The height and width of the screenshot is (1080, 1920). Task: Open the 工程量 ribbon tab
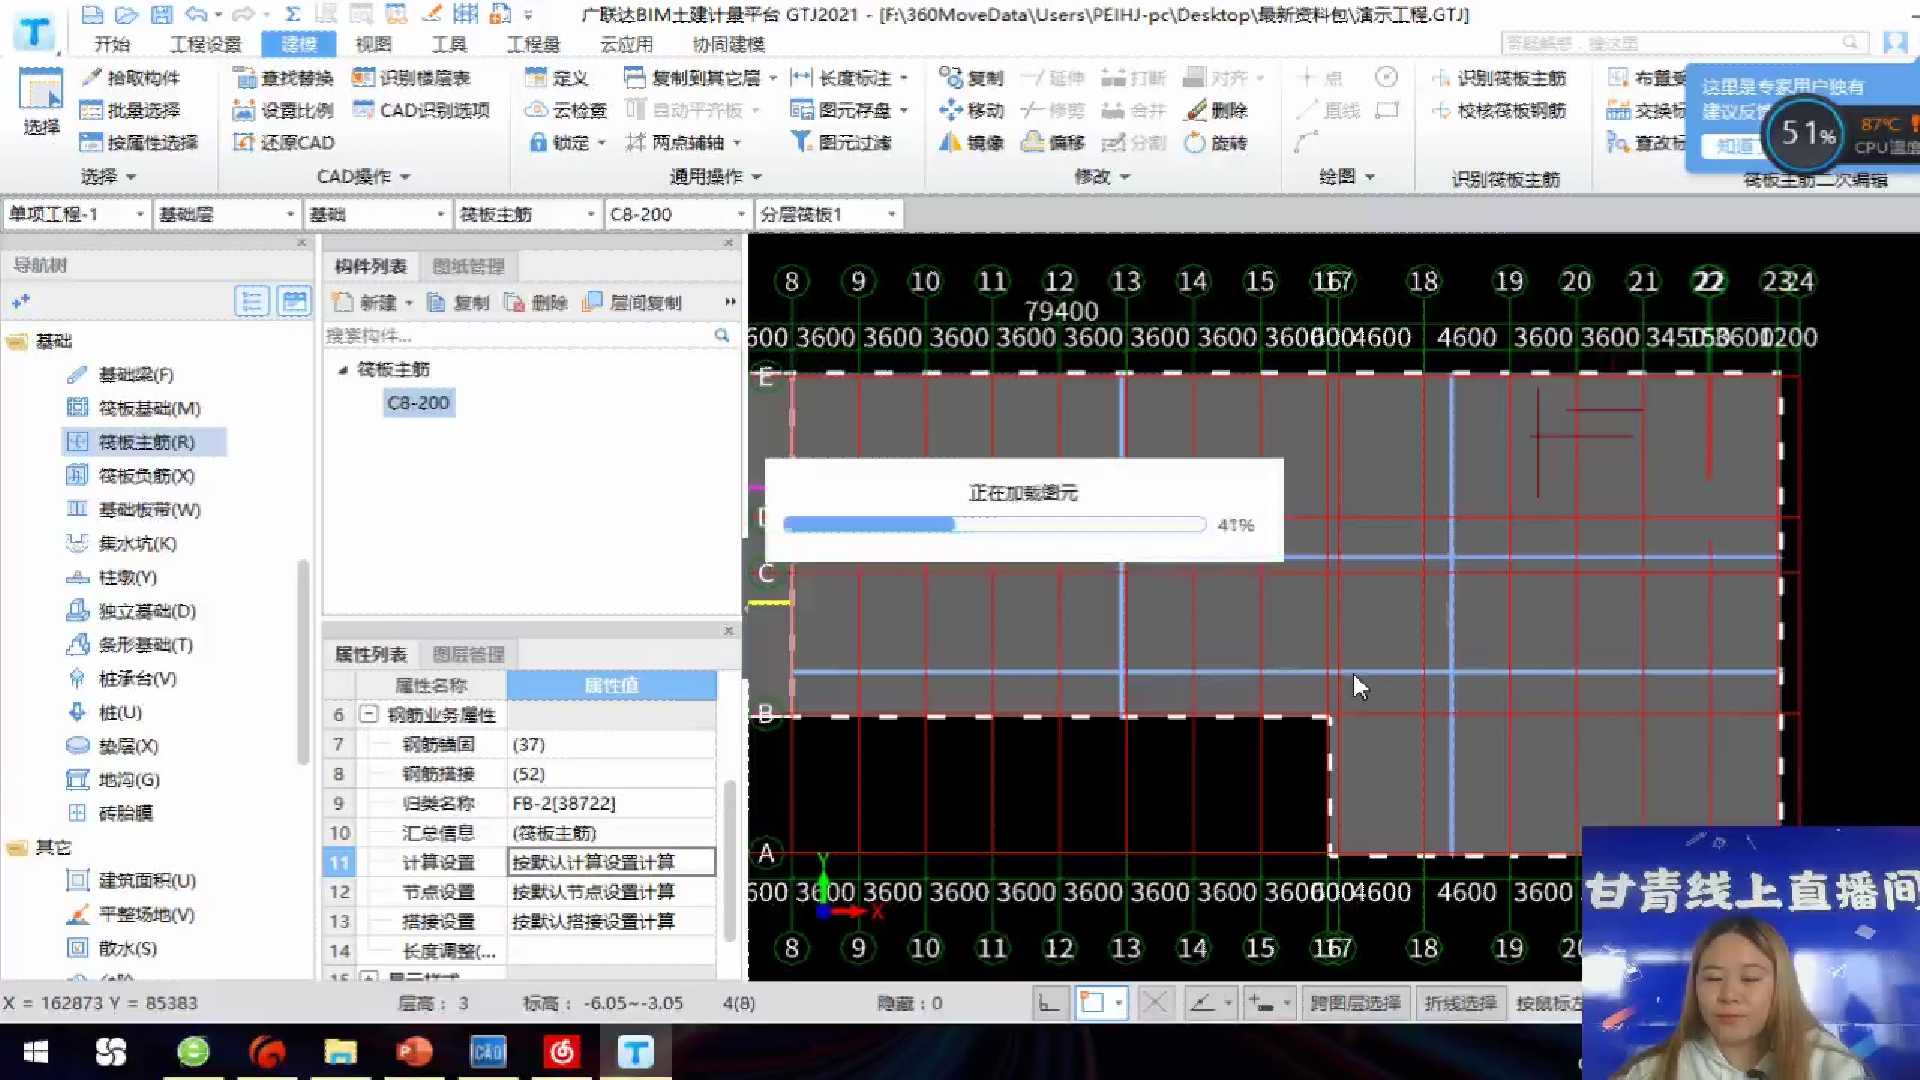[x=533, y=44]
